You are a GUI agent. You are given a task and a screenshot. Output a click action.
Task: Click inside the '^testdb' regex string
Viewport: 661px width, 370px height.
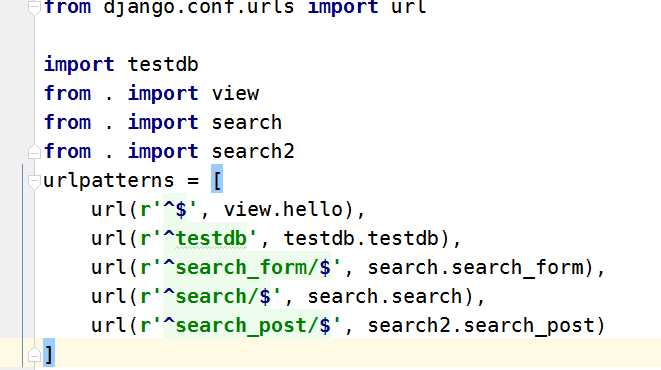tap(209, 239)
